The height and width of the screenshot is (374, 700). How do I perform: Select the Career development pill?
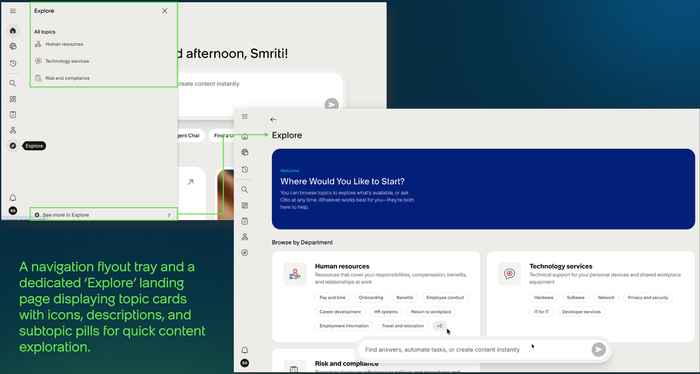tap(340, 312)
